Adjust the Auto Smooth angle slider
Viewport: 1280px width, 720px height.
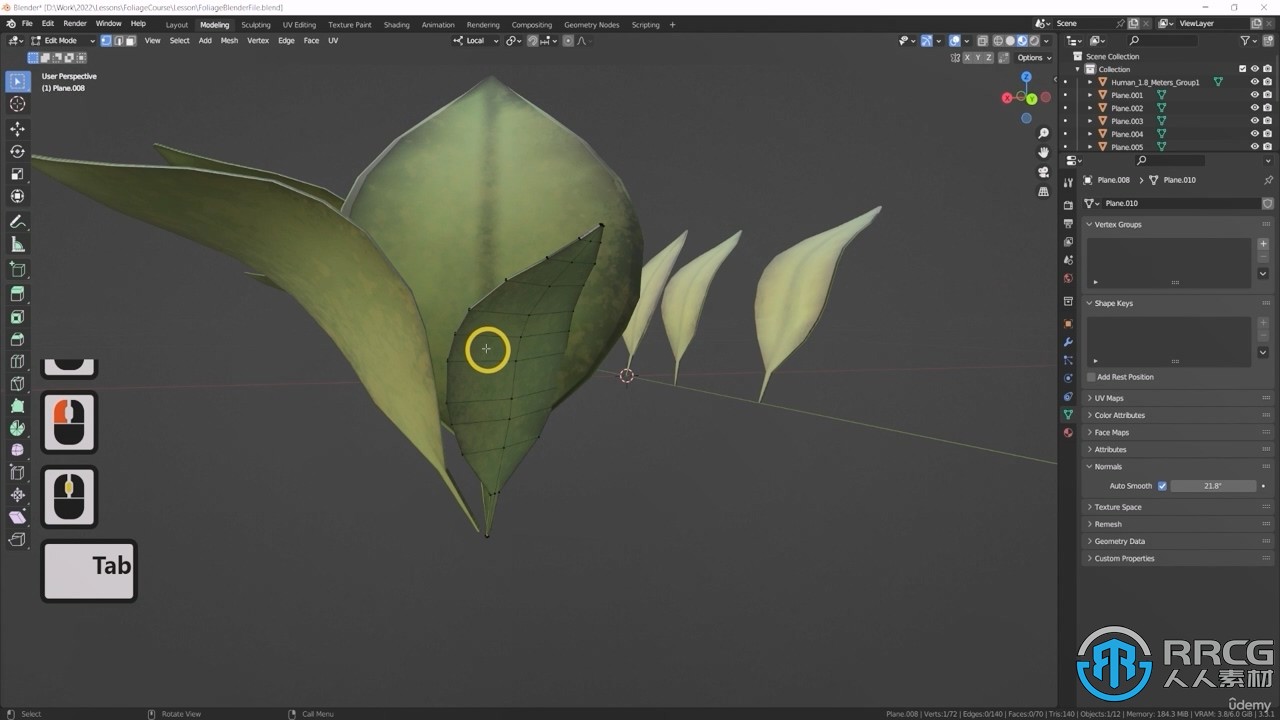[x=1213, y=486]
